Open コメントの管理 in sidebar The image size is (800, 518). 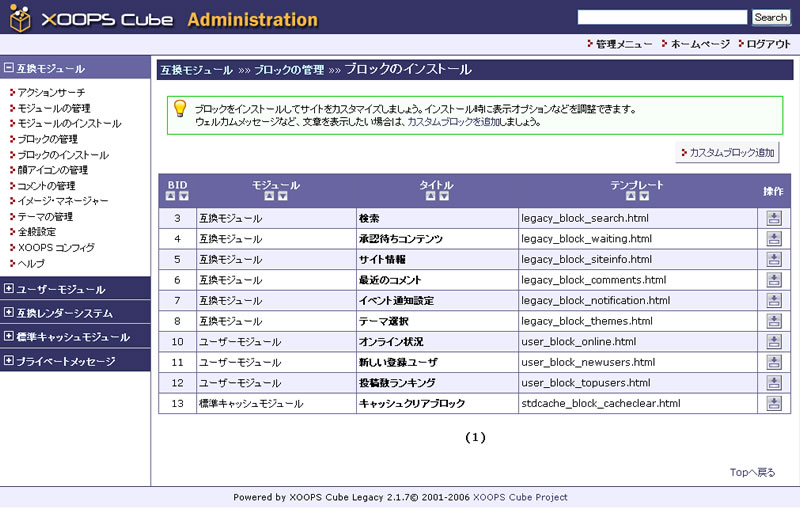[46, 186]
